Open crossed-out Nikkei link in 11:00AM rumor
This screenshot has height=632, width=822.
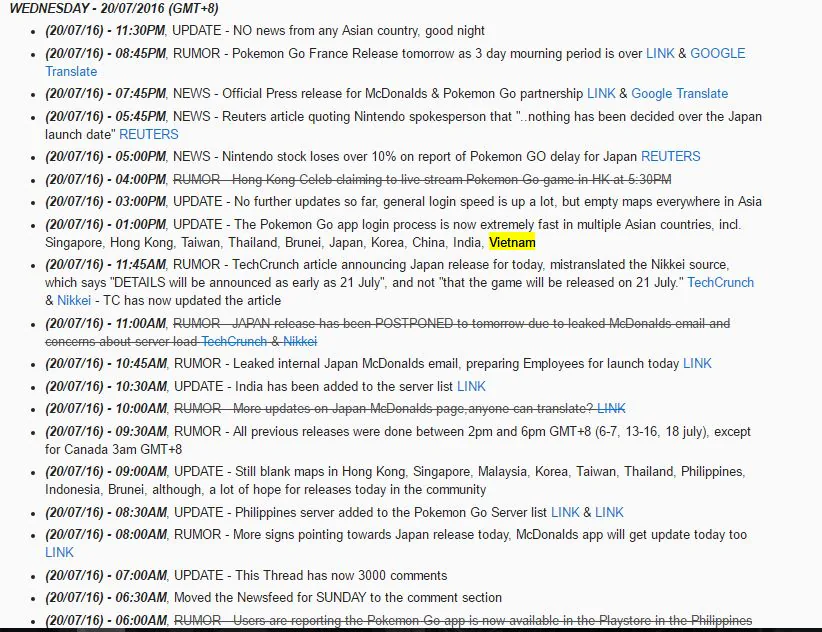(x=300, y=341)
